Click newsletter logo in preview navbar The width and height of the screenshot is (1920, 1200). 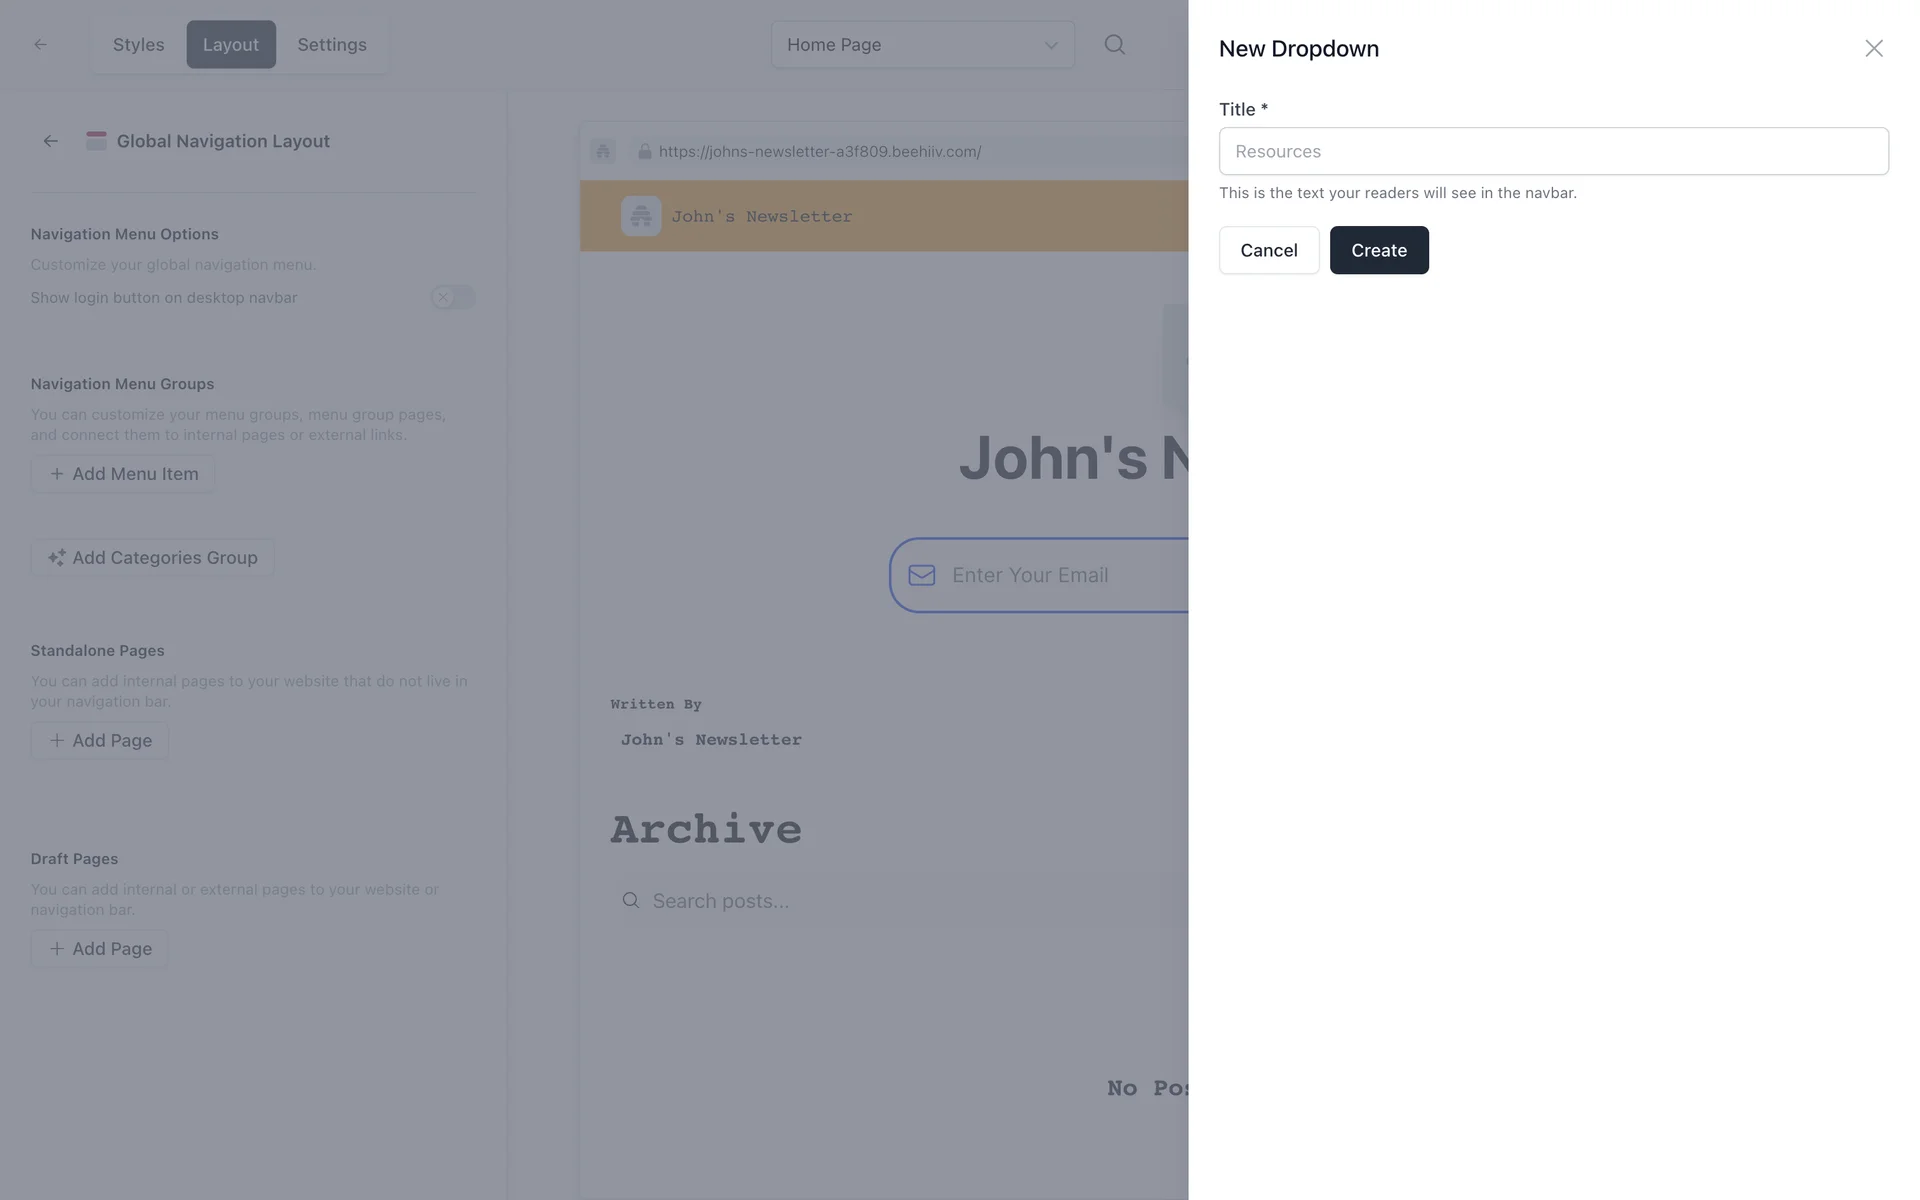[640, 216]
